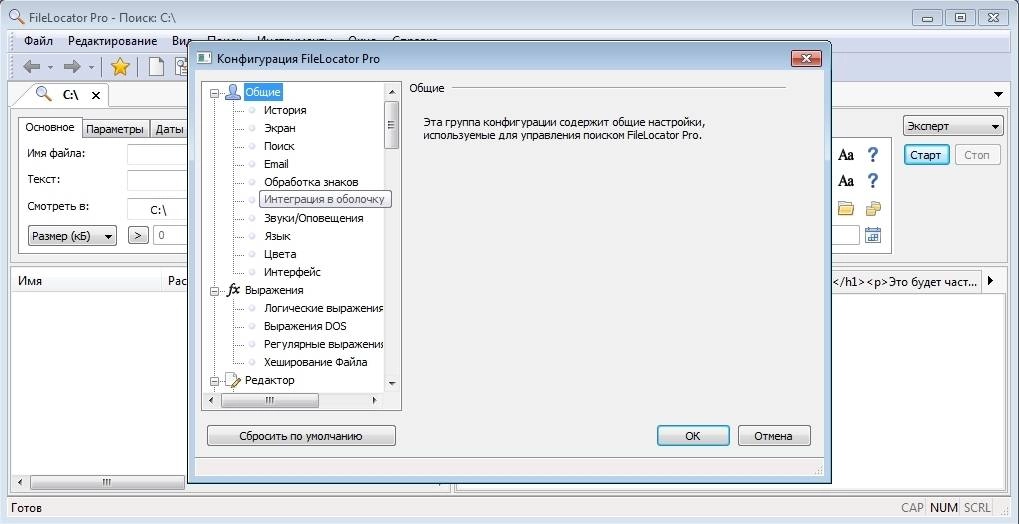Click the tree vertical scrollbar thumb
Image resolution: width=1019 pixels, height=524 pixels.
pyautogui.click(x=391, y=125)
